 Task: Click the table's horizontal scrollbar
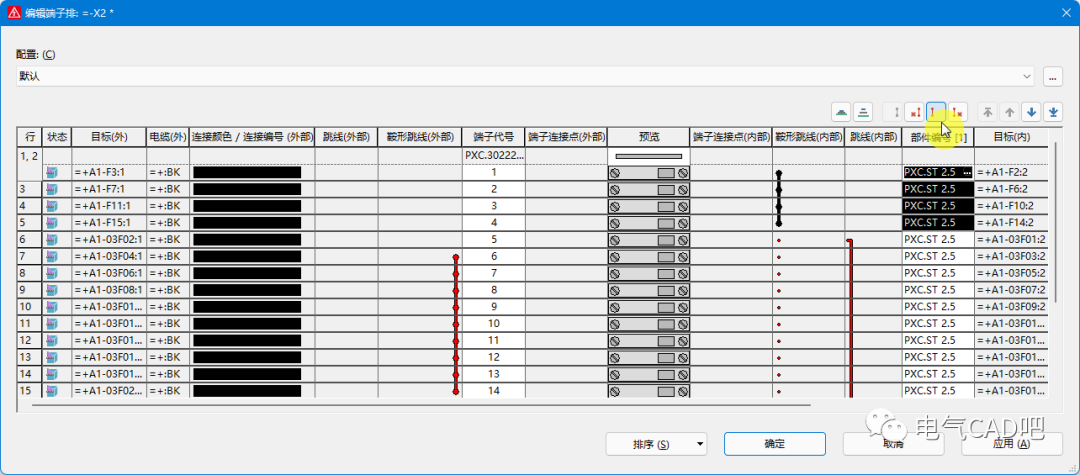pos(422,405)
